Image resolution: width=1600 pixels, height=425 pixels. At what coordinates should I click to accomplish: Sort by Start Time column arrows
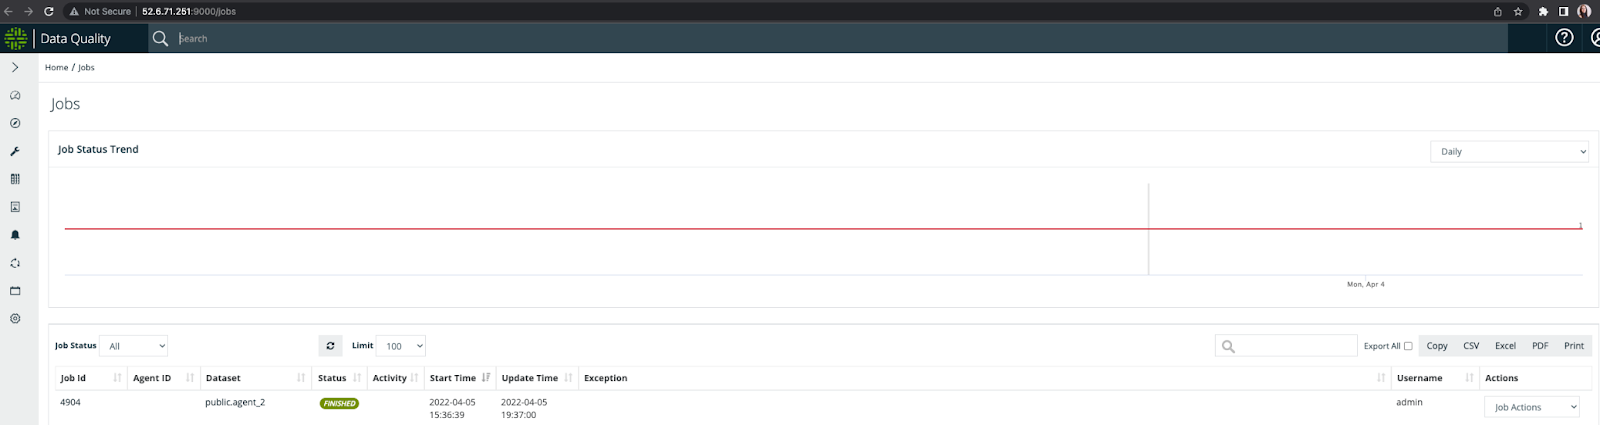[486, 378]
